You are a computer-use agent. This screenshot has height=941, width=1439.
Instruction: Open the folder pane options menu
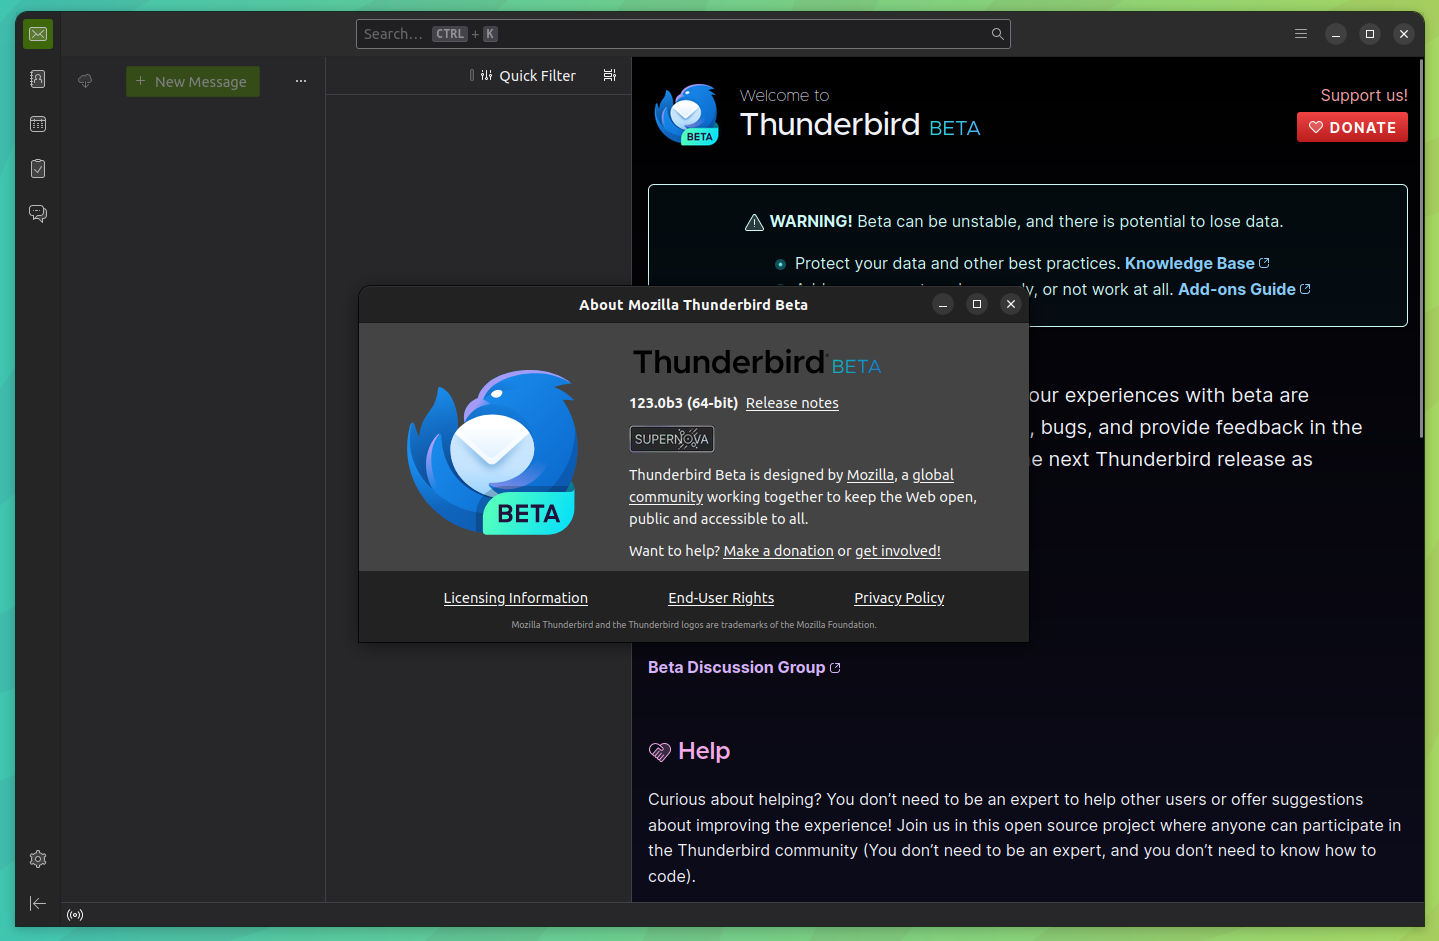[x=300, y=81]
